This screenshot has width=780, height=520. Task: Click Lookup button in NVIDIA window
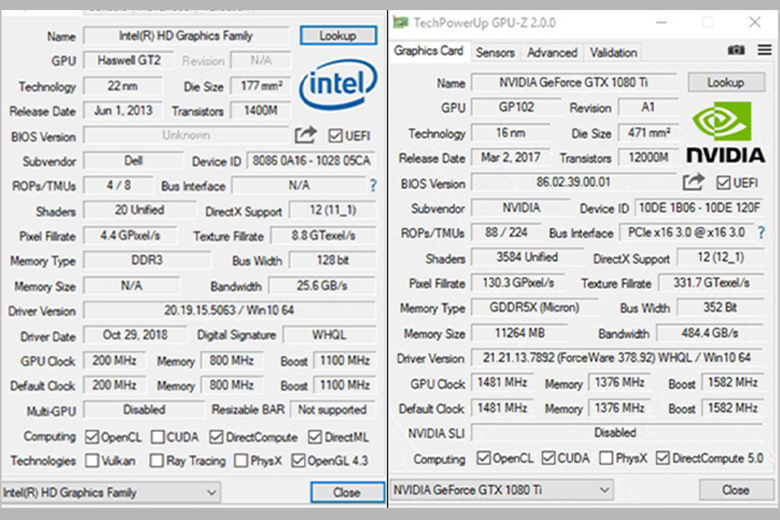[x=726, y=82]
